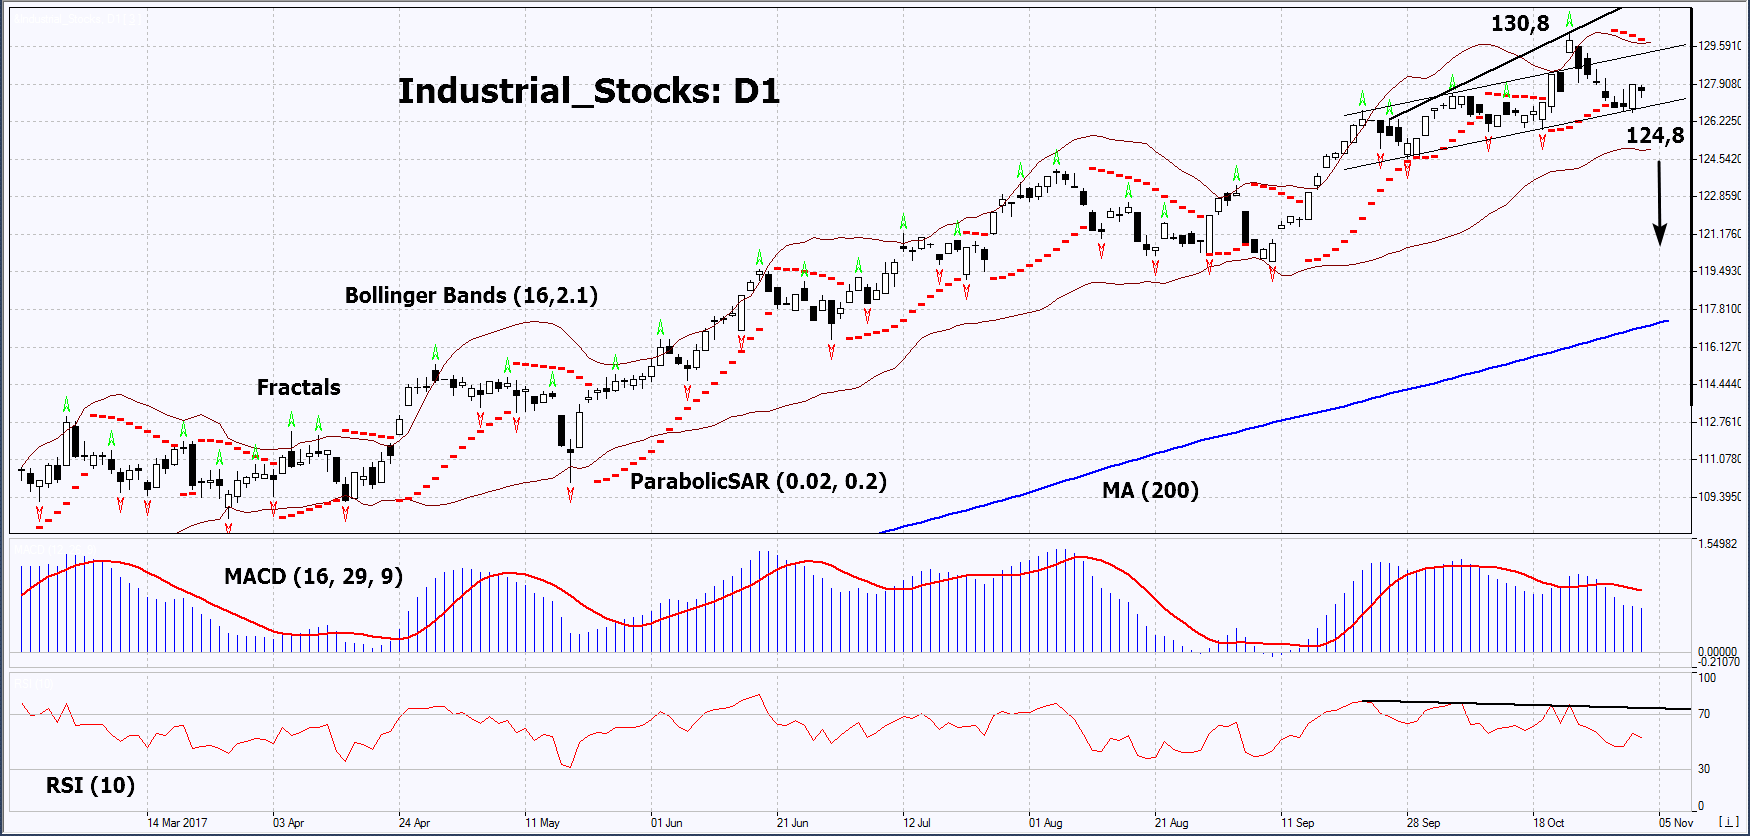This screenshot has width=1750, height=836.
Task: Click the 124,8 price annotation
Action: click(1655, 135)
